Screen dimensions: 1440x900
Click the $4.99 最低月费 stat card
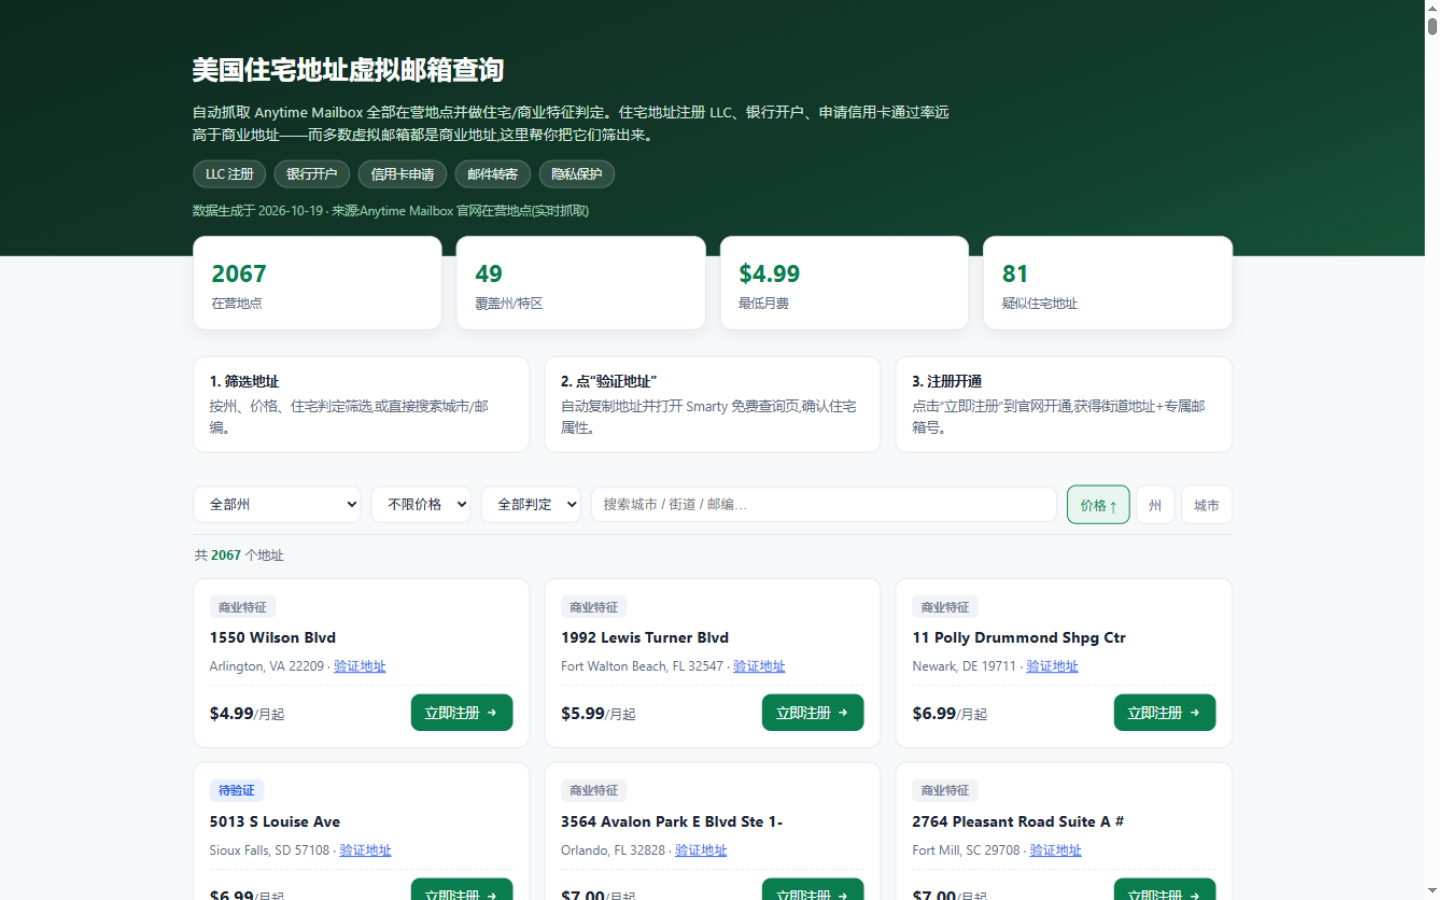845,283
